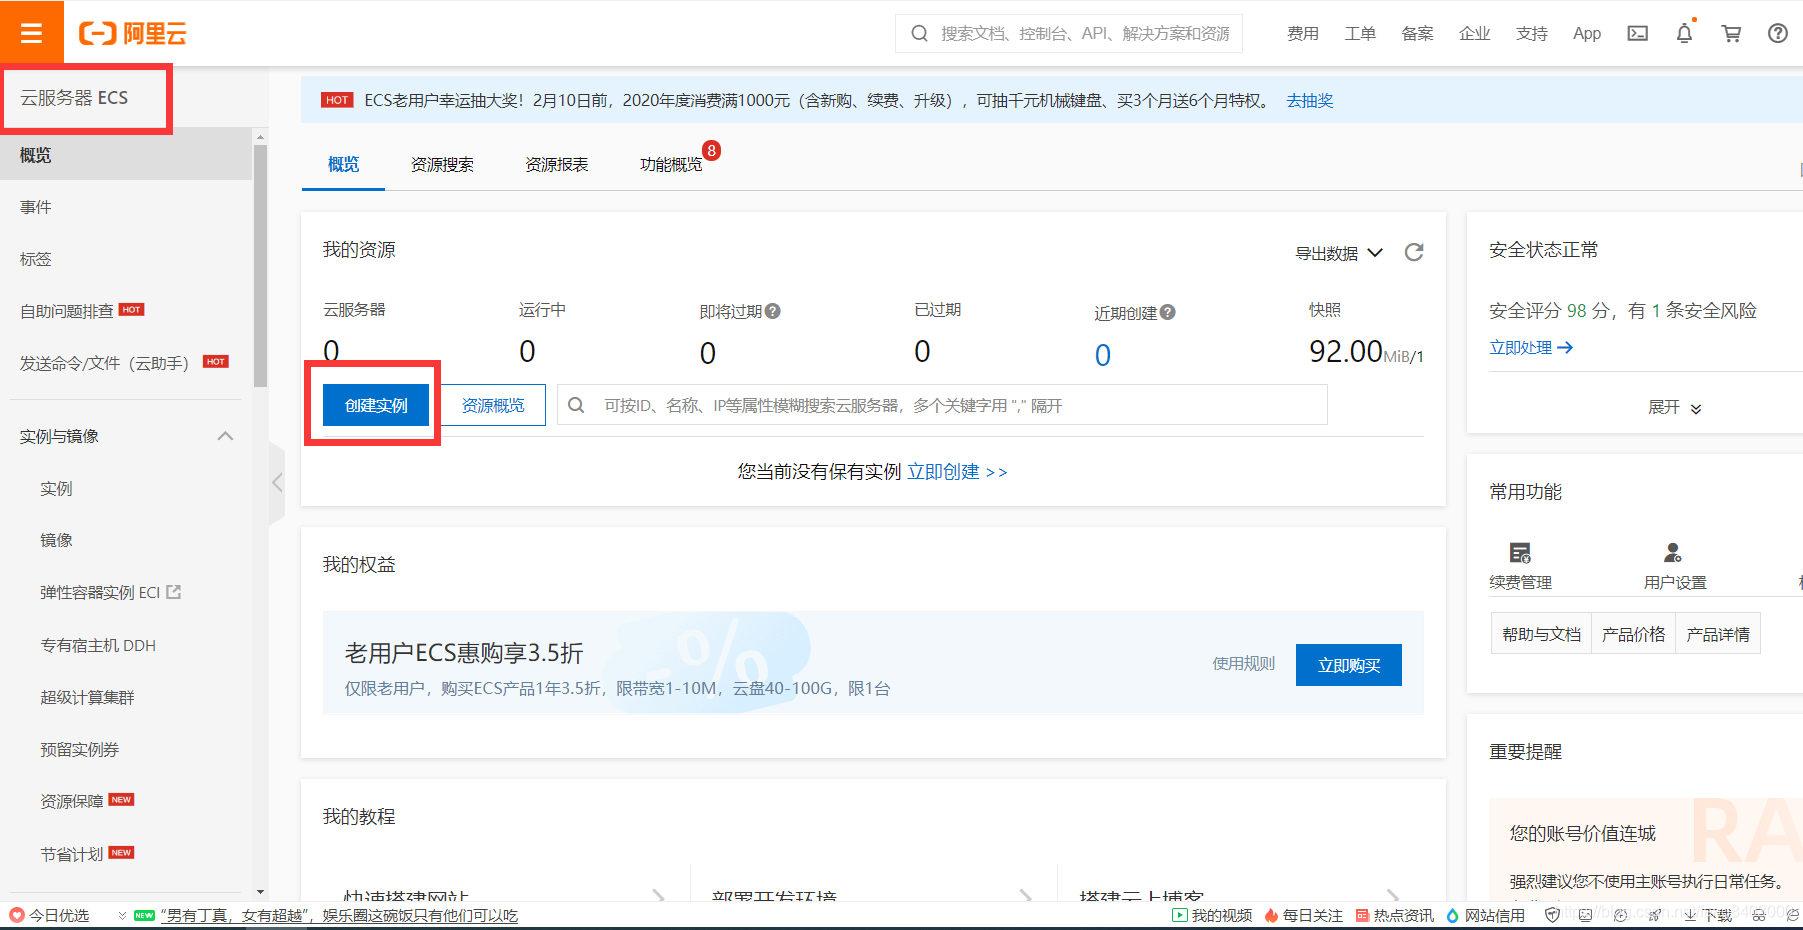
Task: Open 镜像 in the left sidebar
Action: [56, 540]
